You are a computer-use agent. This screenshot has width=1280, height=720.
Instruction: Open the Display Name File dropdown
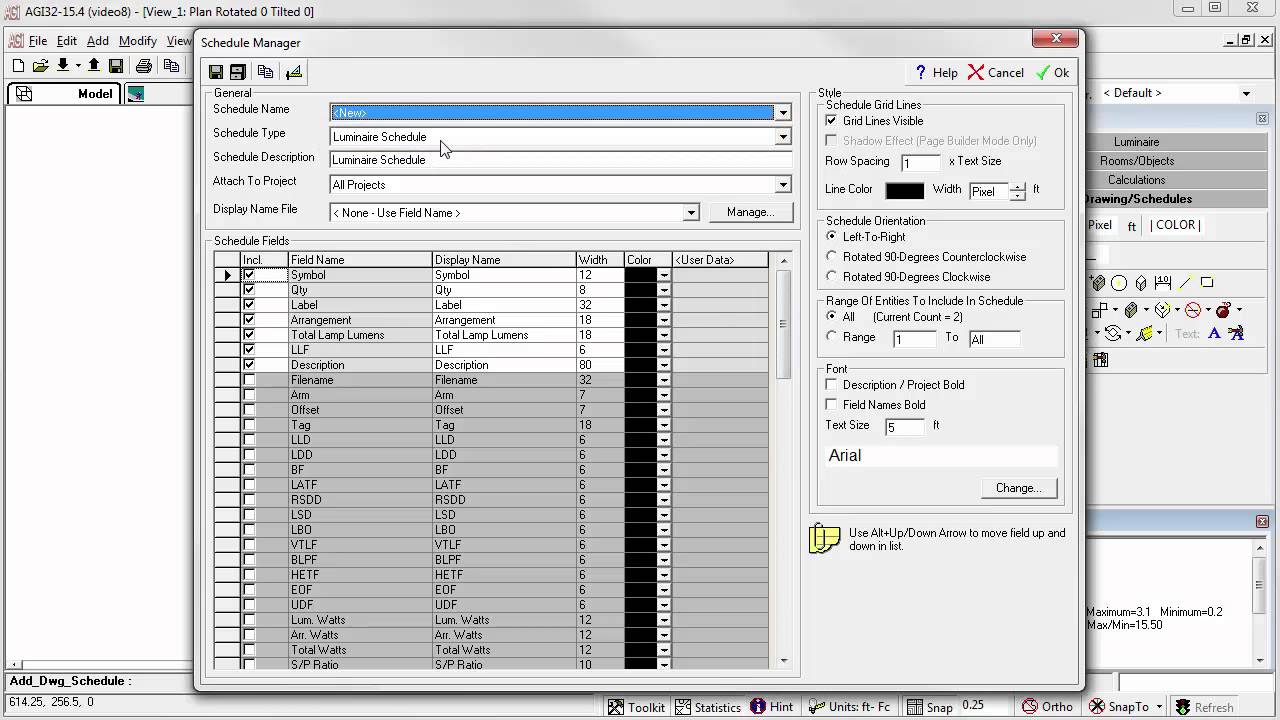click(691, 213)
